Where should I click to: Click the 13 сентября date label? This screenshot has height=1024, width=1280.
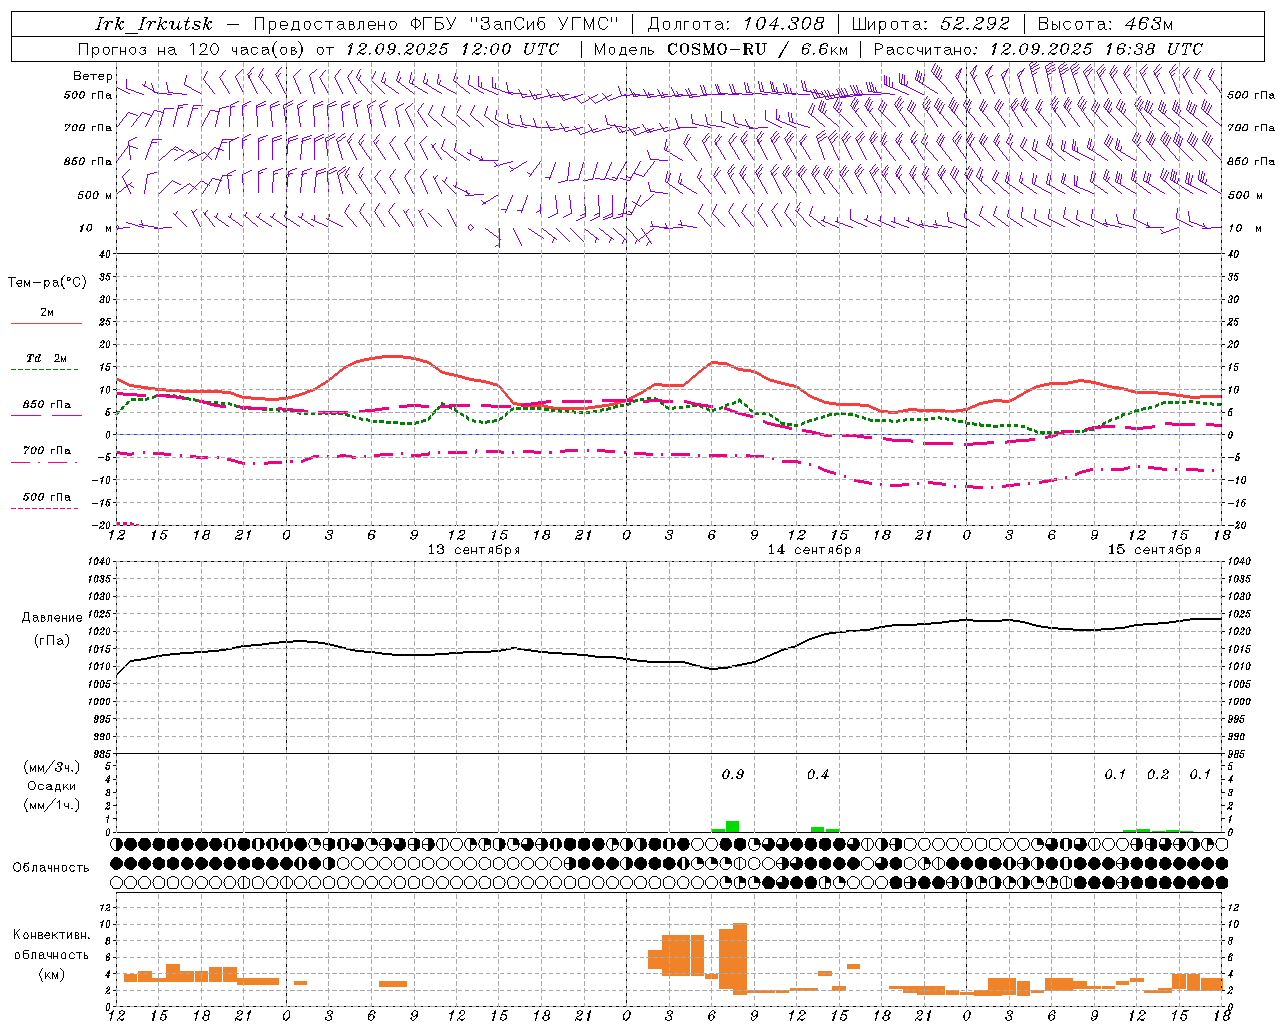tap(474, 550)
